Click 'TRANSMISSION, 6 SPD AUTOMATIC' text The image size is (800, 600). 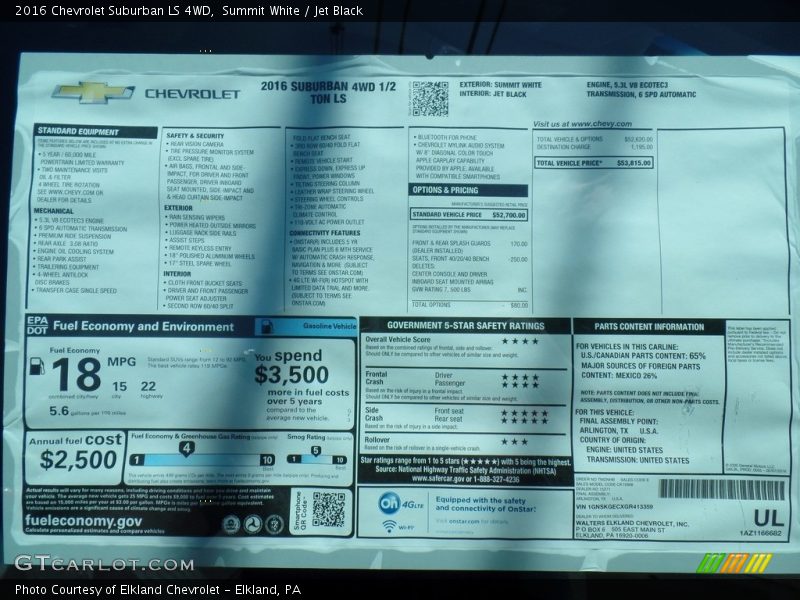[x=641, y=94]
